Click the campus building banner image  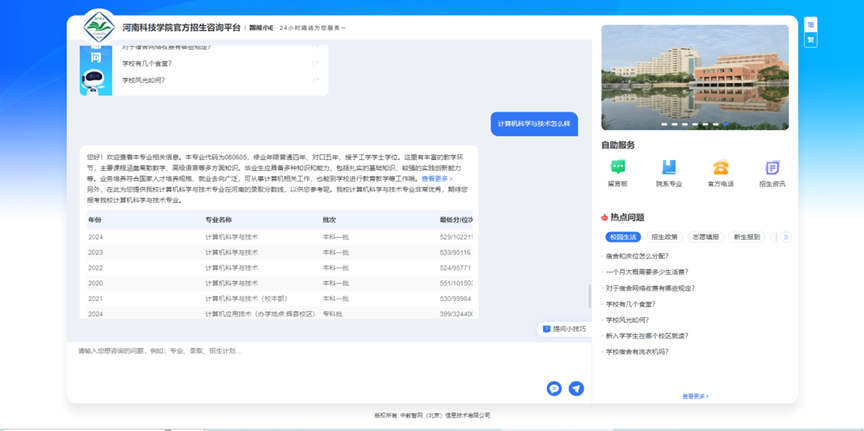pos(695,77)
